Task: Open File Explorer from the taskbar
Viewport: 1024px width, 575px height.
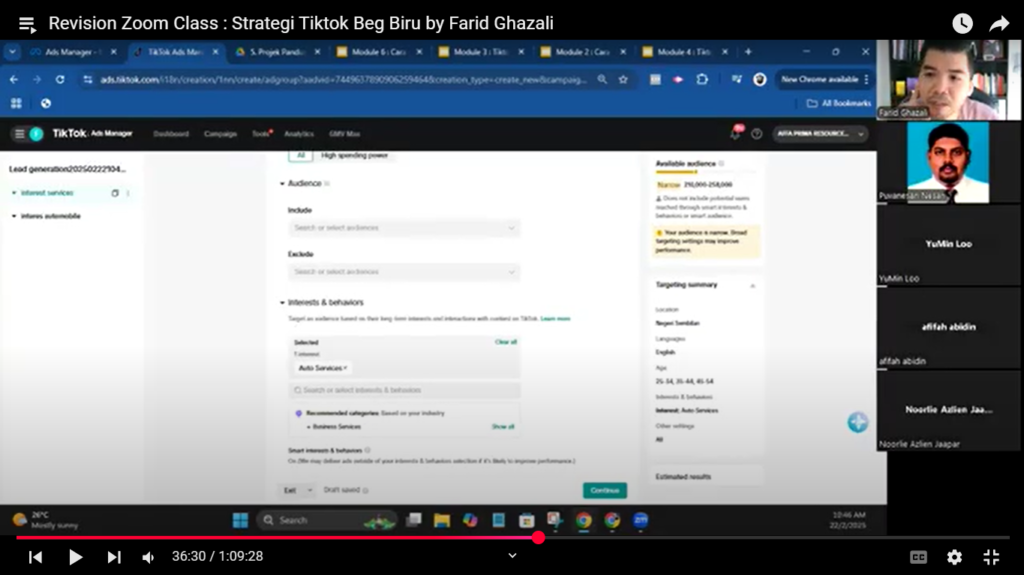Action: (441, 520)
